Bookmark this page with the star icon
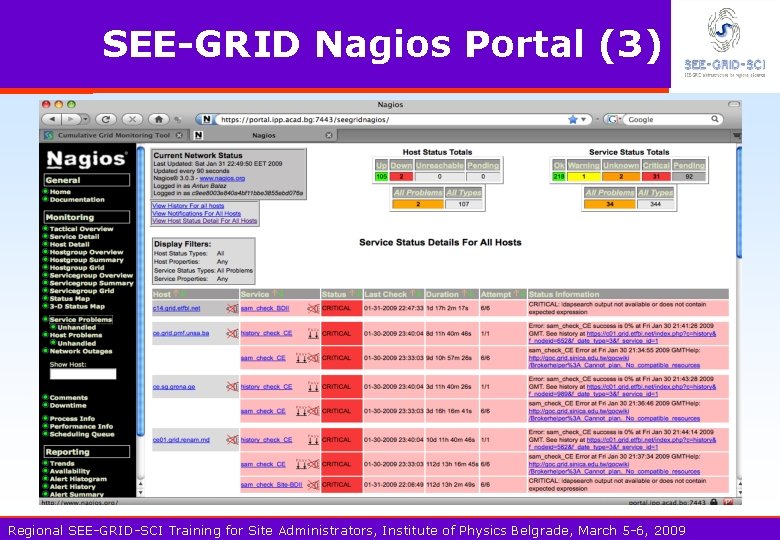The image size is (780, 540). [573, 119]
